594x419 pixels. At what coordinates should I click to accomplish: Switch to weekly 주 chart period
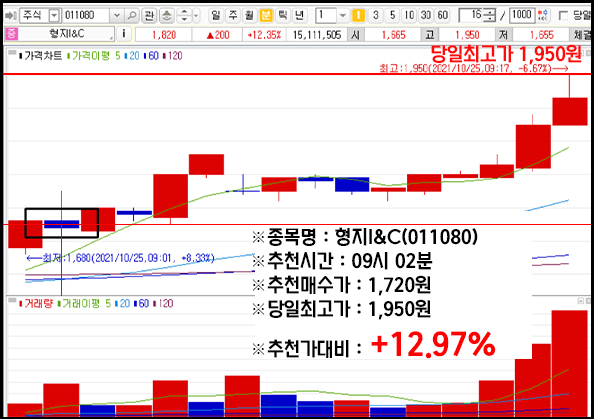[x=233, y=16]
